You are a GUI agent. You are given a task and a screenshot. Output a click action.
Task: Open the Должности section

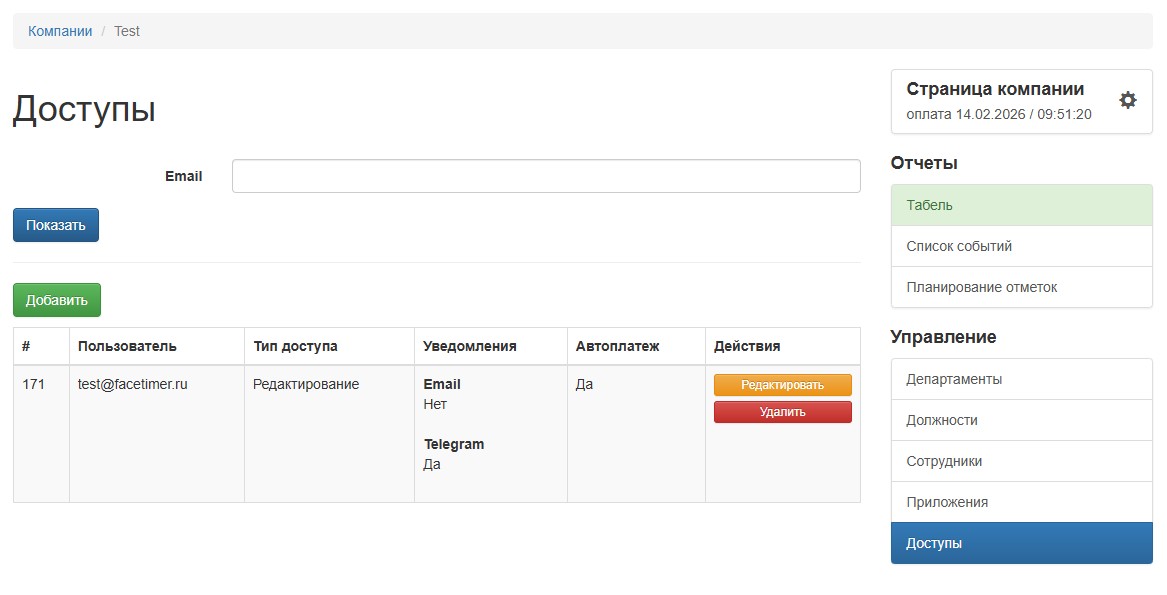[1021, 420]
